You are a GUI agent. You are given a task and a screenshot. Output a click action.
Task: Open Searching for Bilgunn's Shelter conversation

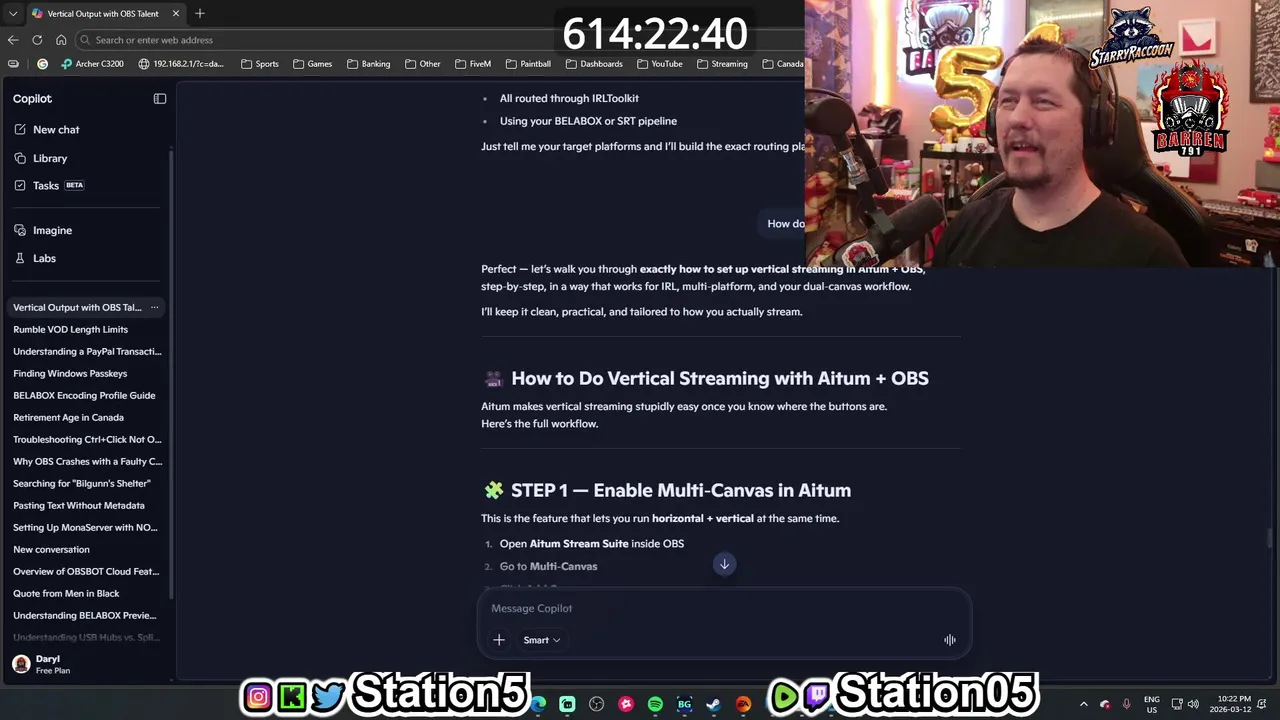82,483
